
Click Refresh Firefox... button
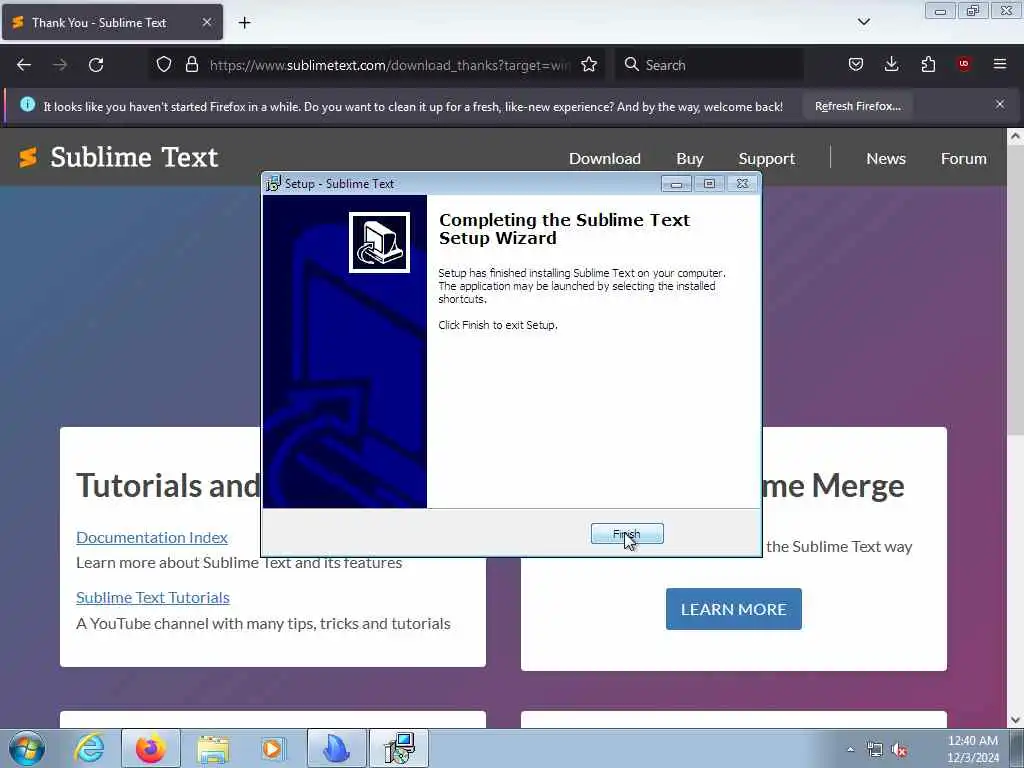click(857, 106)
